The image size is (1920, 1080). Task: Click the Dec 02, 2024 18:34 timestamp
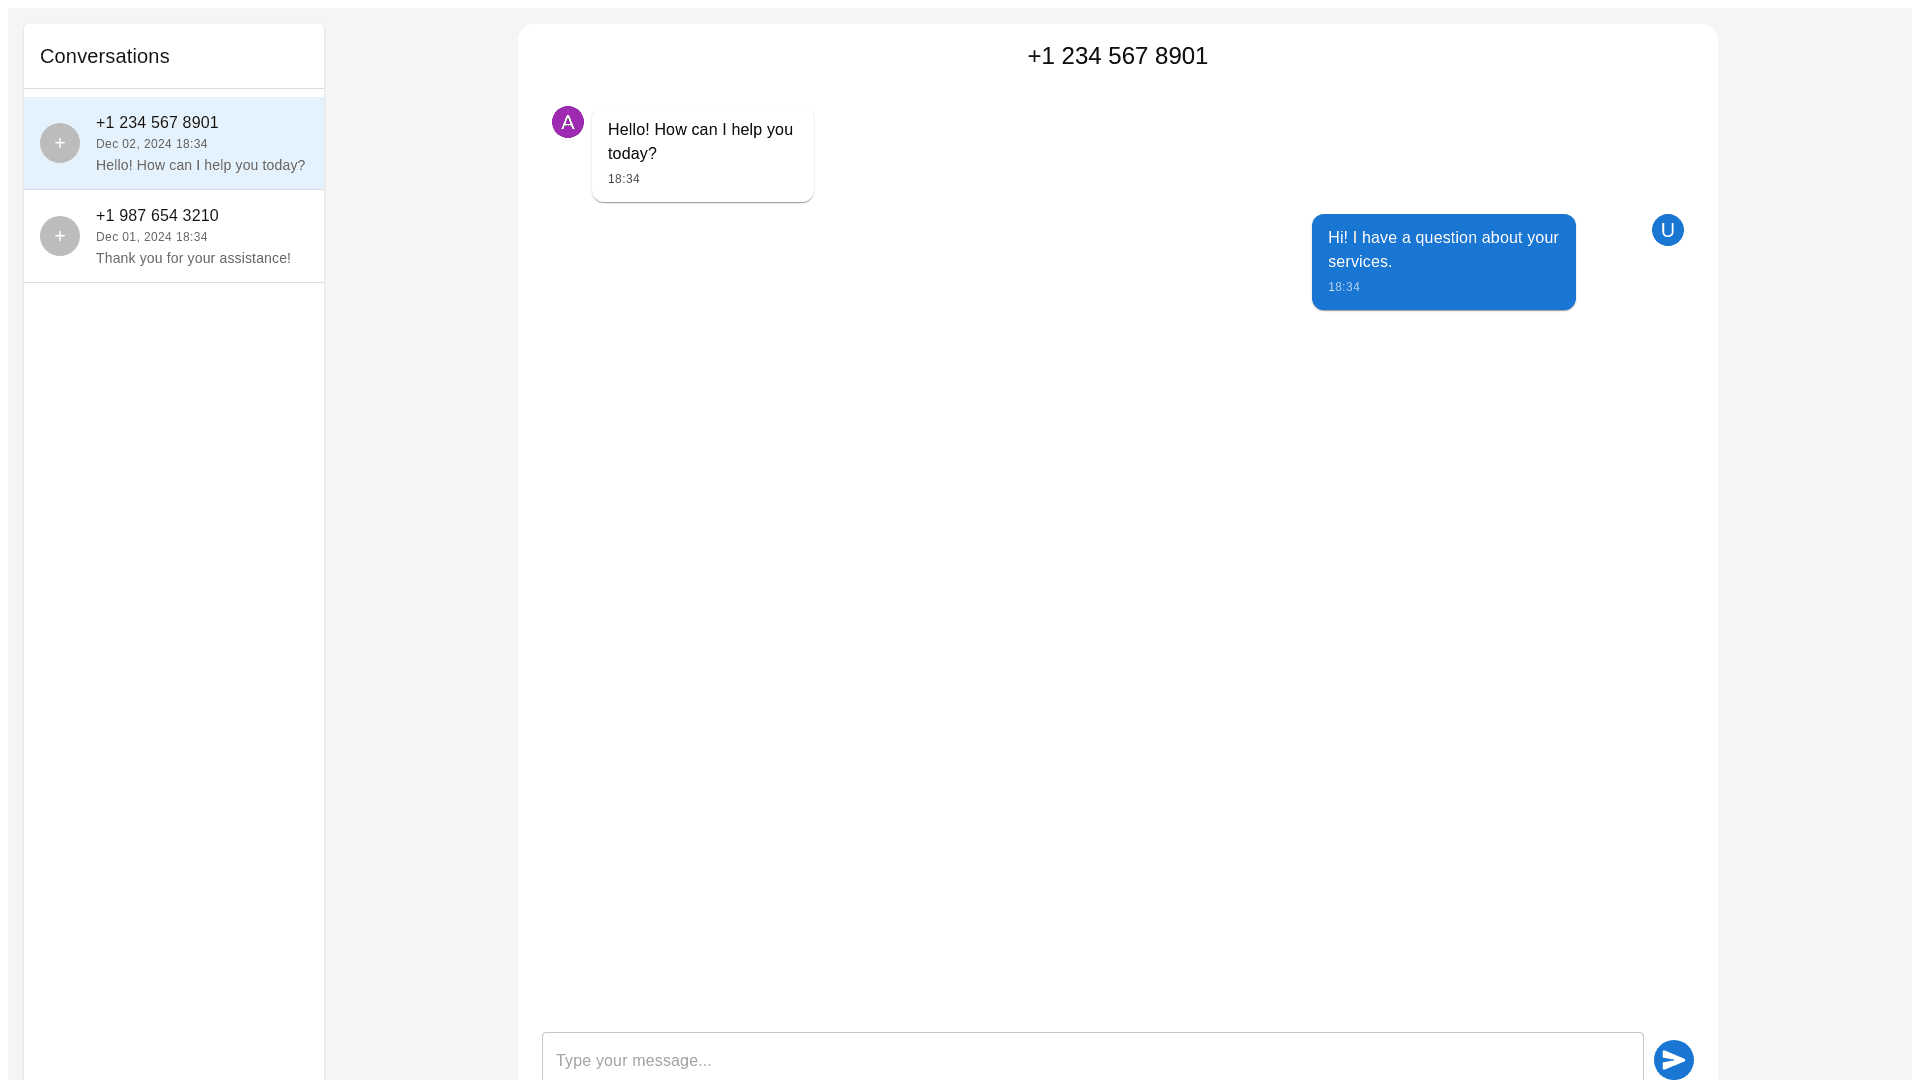click(x=152, y=144)
